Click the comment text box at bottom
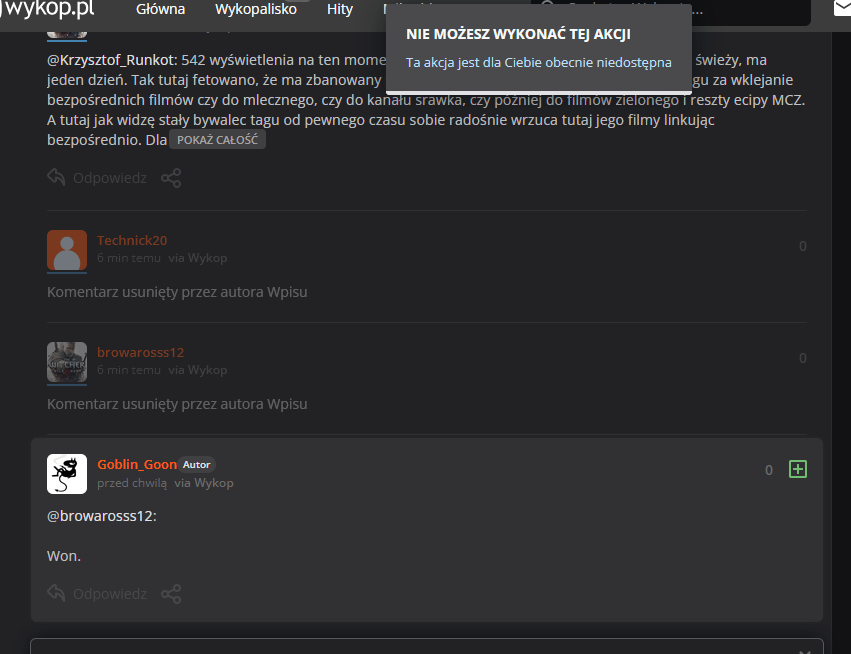The height and width of the screenshot is (654, 851). coord(426,646)
